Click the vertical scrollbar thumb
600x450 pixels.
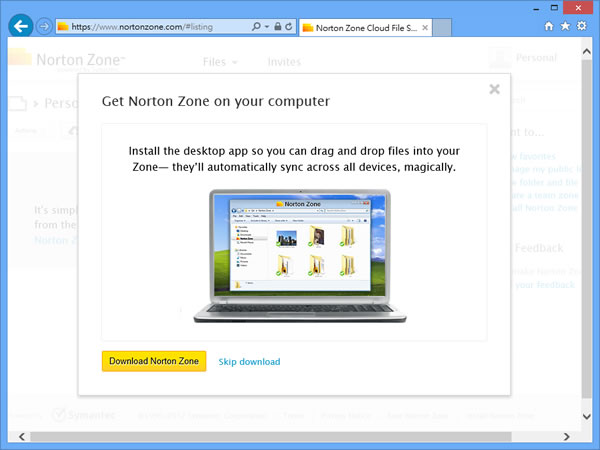pos(587,228)
